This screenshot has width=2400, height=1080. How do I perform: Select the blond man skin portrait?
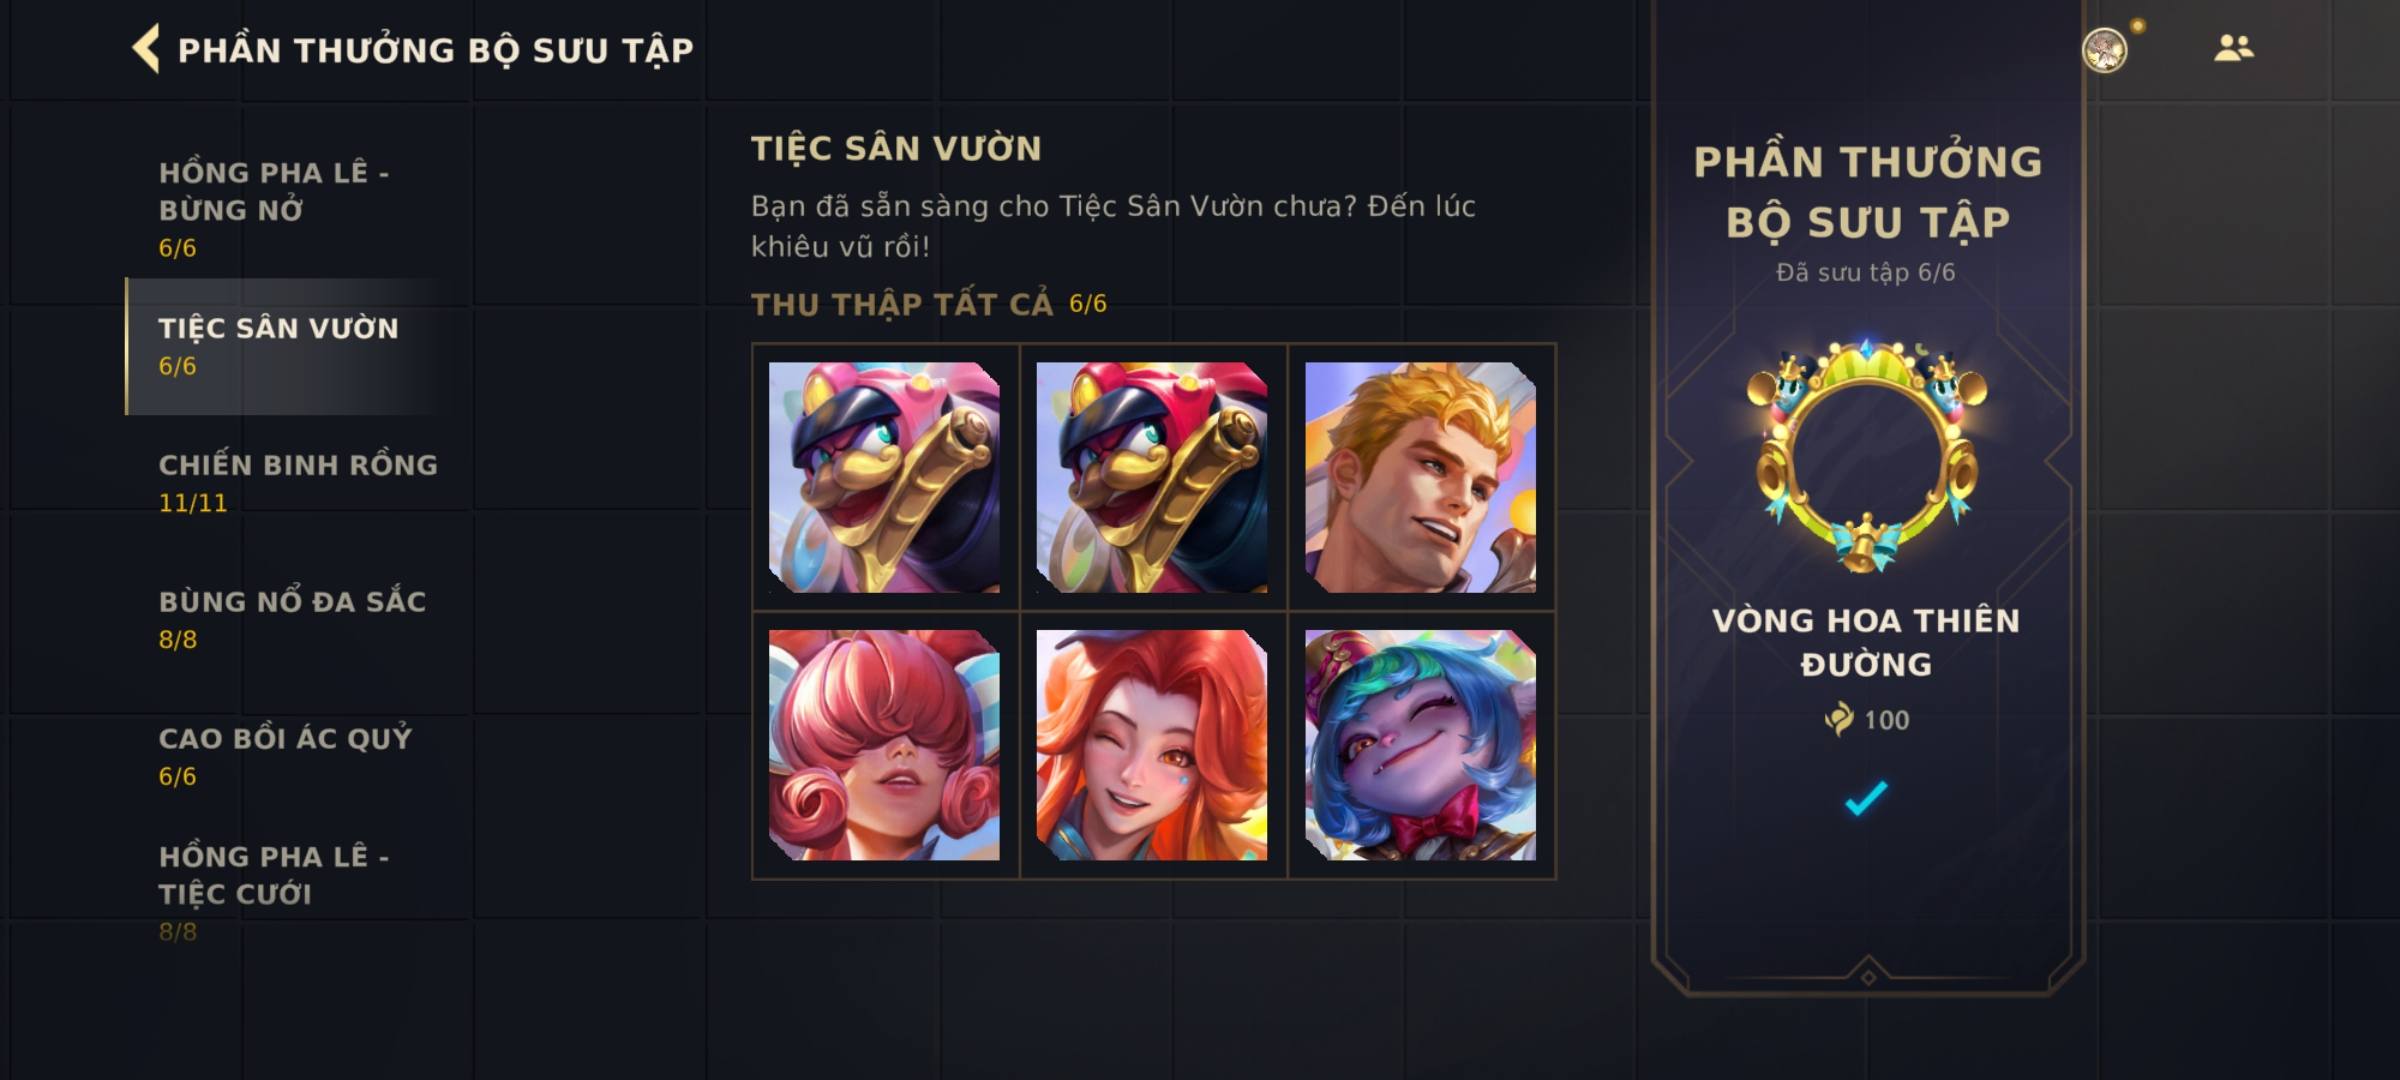[x=1420, y=477]
